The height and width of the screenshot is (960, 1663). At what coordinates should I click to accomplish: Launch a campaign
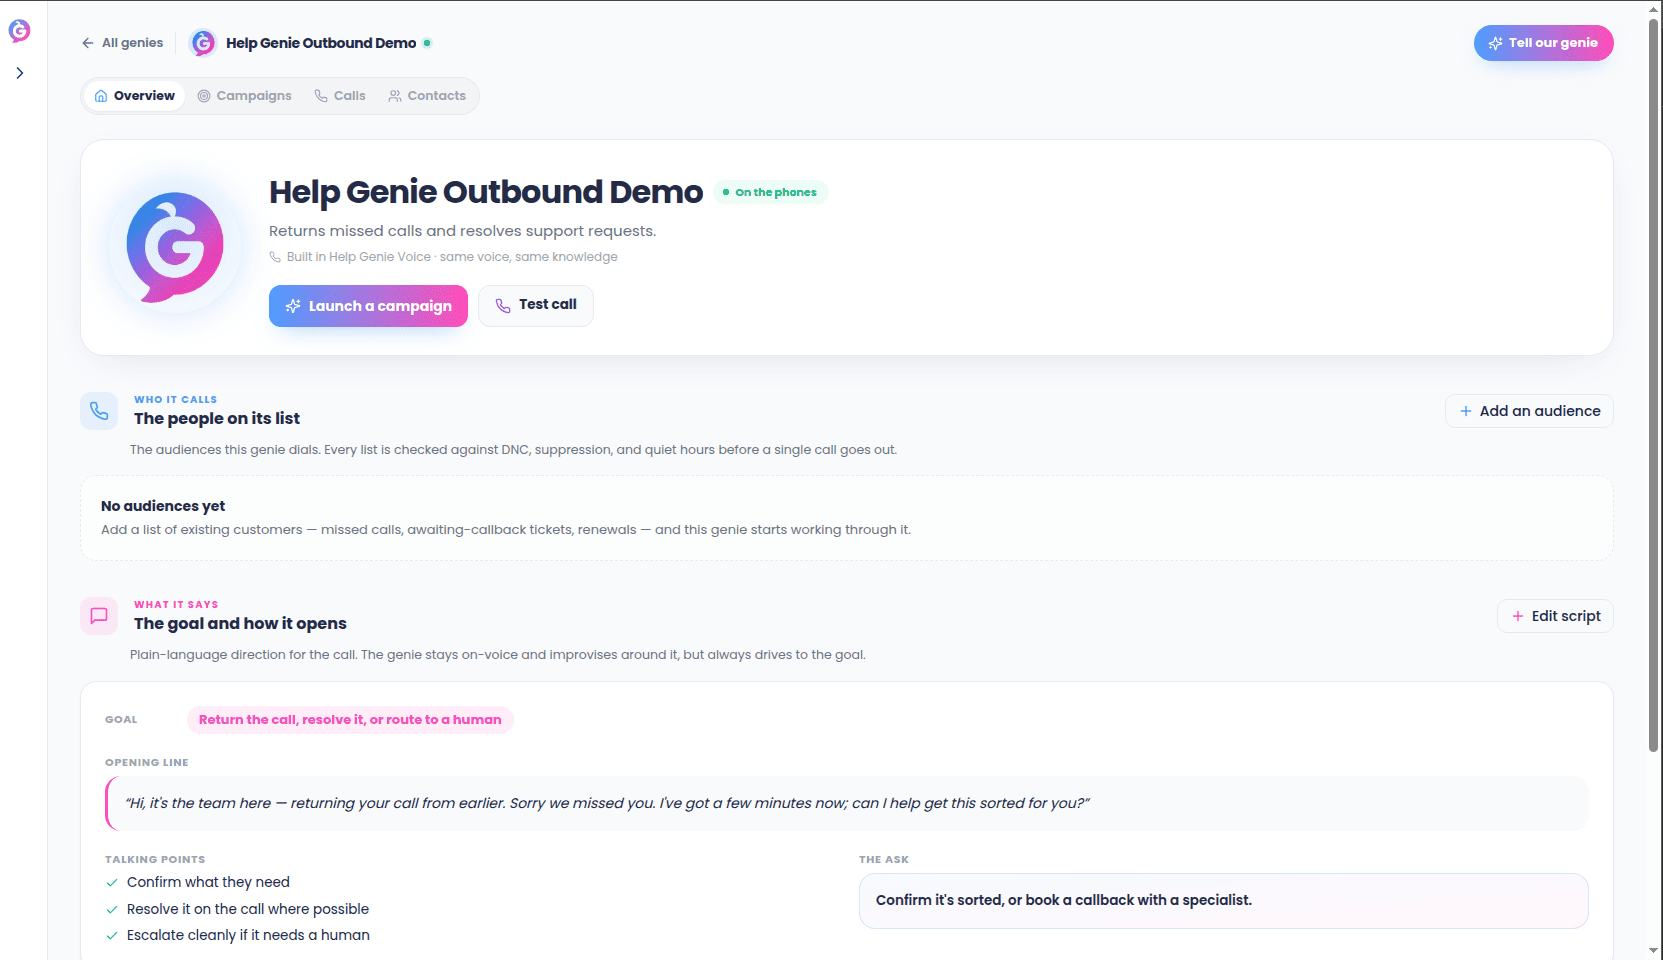point(368,306)
